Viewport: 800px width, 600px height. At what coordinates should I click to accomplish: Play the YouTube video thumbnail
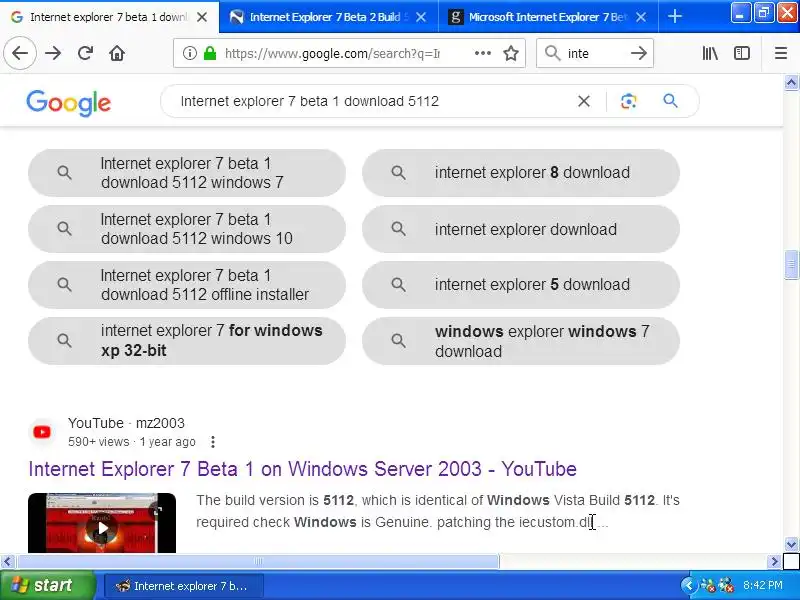(102, 523)
